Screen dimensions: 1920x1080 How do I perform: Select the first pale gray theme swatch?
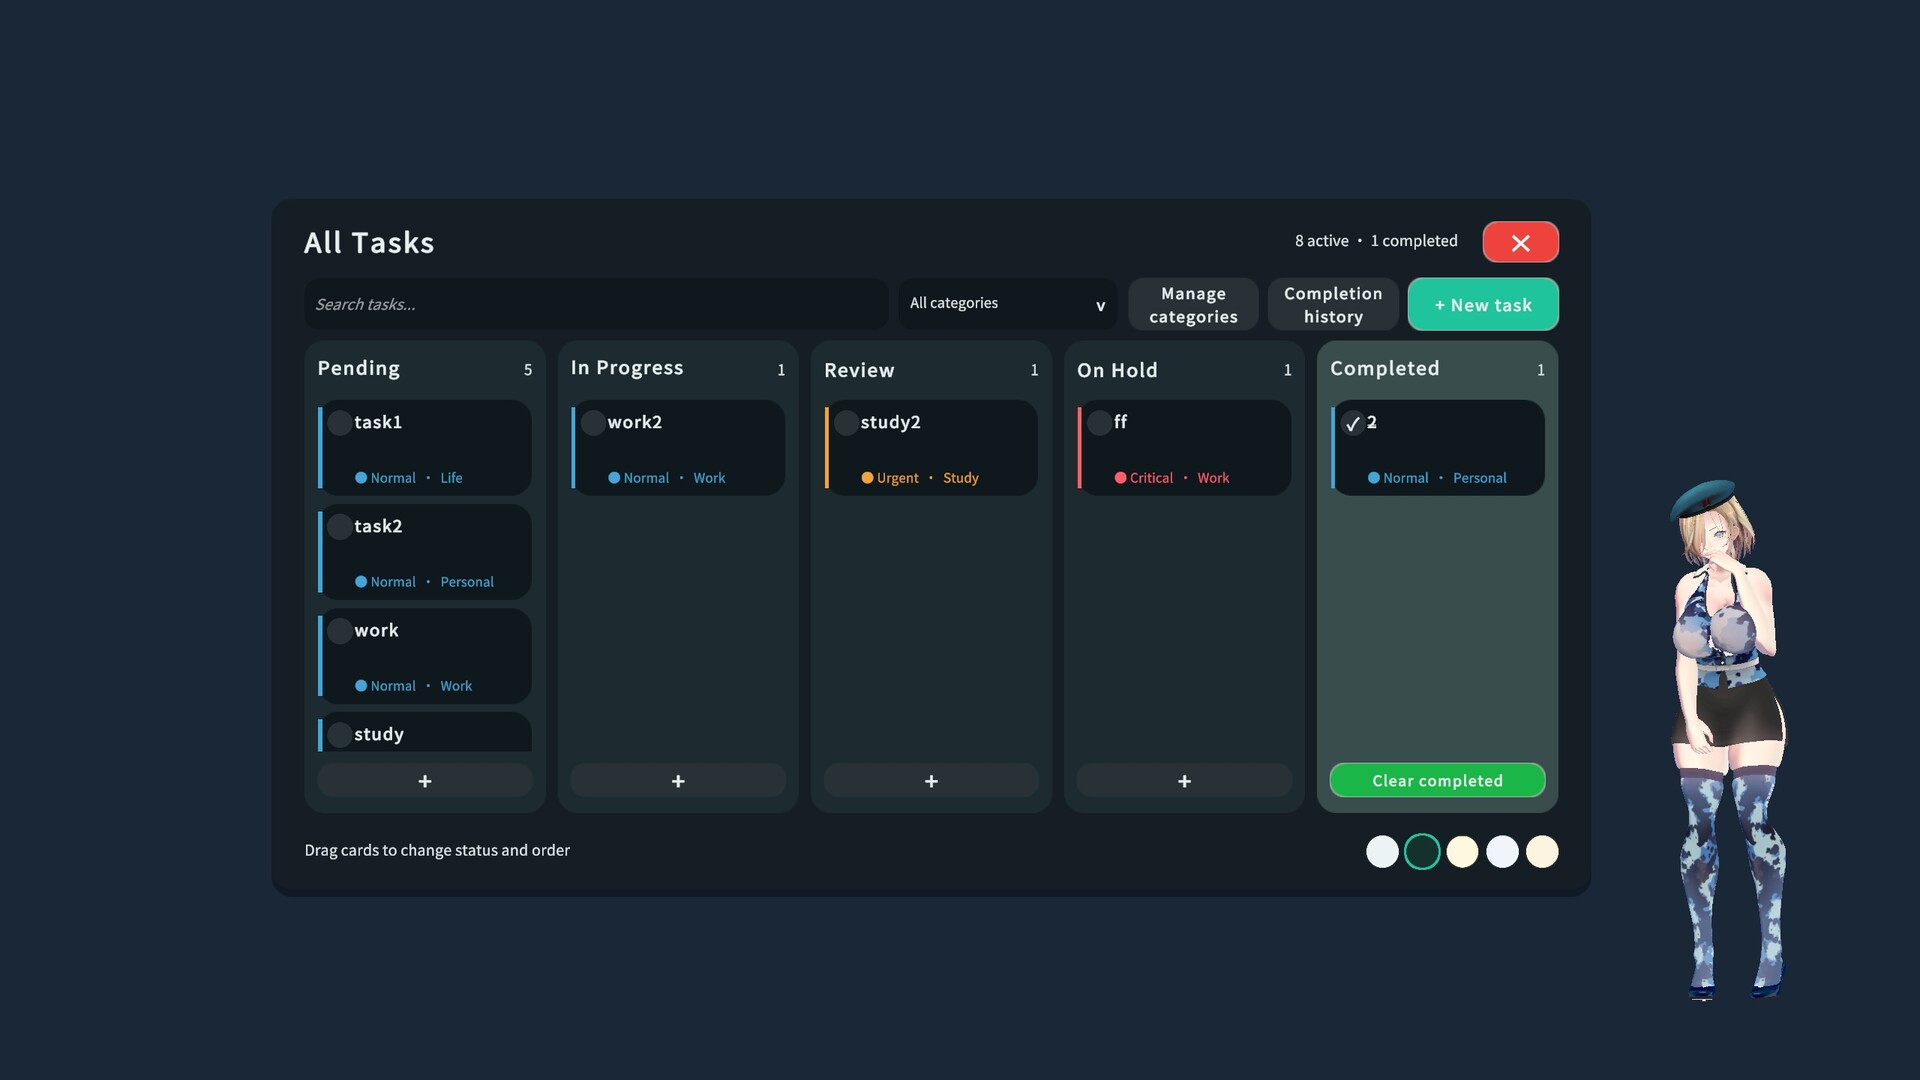(1382, 852)
